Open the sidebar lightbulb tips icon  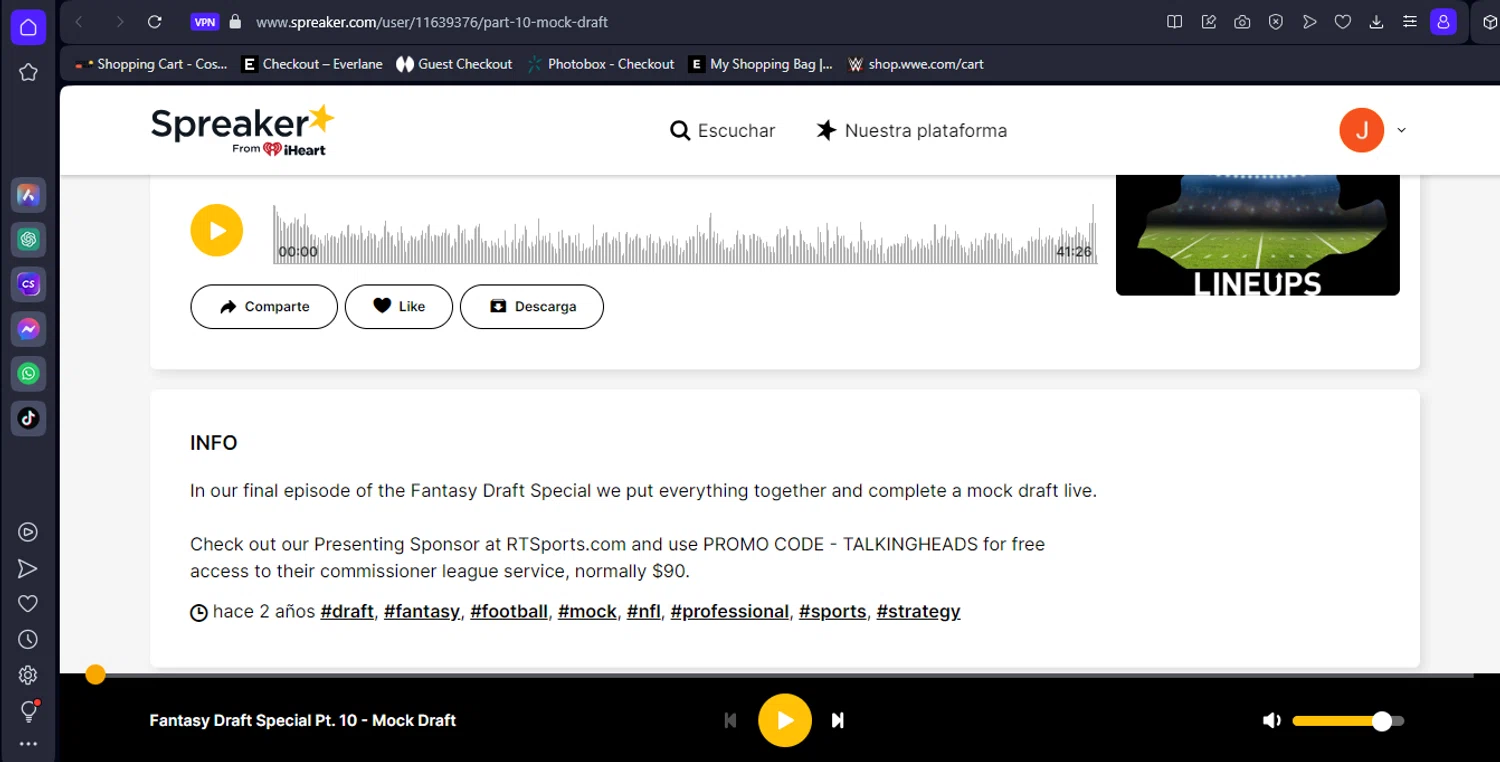(x=28, y=711)
